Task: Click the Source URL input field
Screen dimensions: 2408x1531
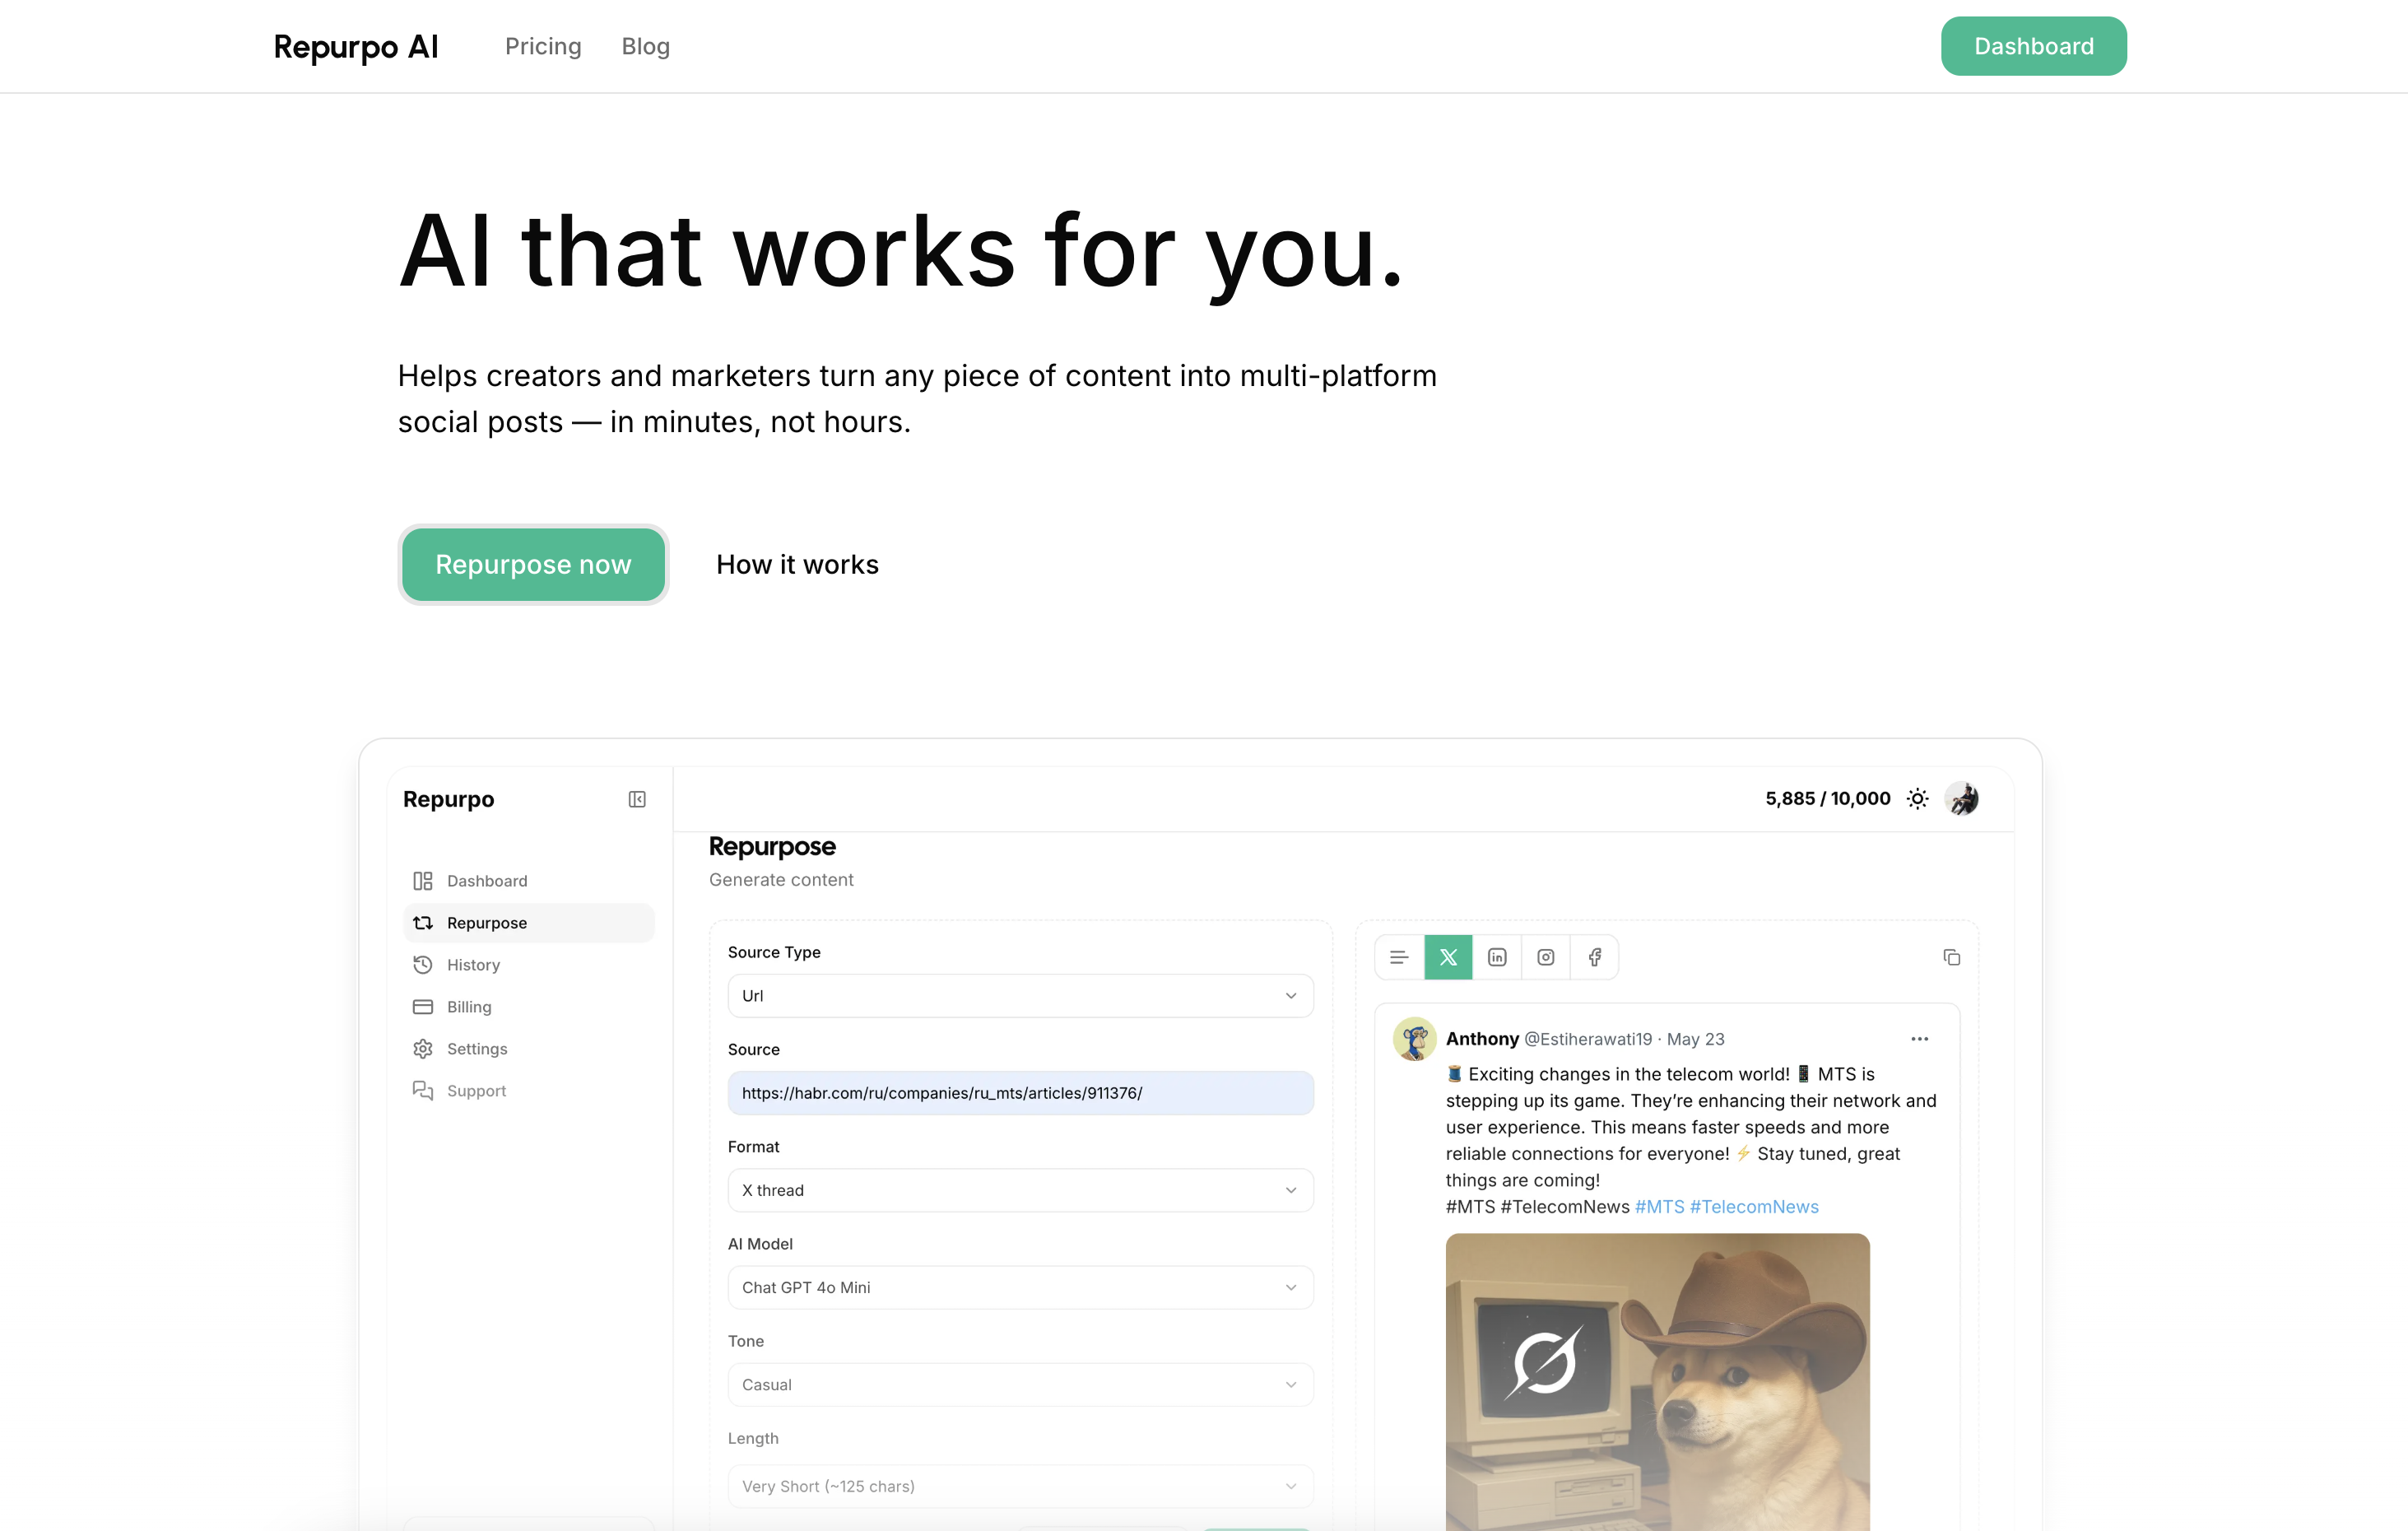Action: [1020, 1093]
